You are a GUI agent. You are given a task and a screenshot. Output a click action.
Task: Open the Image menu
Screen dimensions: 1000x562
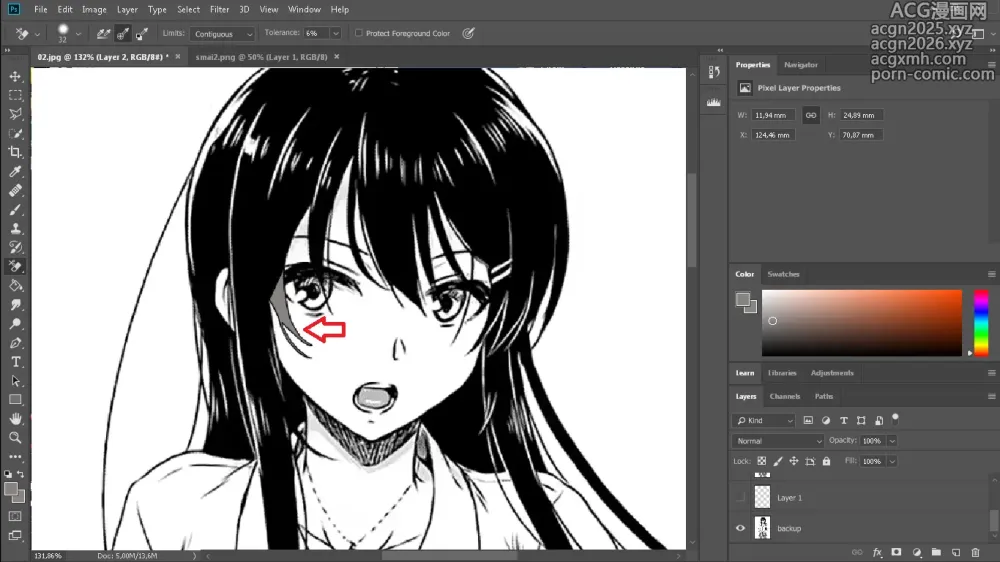94,10
